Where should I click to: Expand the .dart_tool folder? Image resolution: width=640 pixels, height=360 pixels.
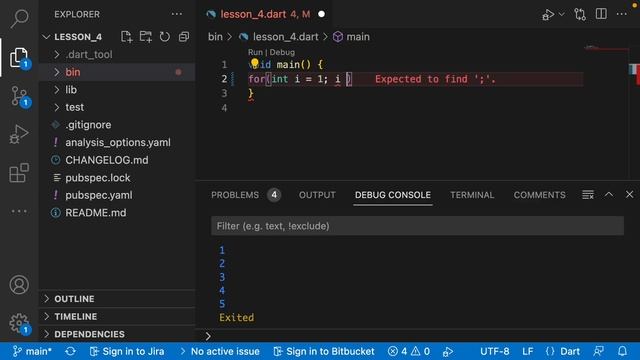[118, 54]
